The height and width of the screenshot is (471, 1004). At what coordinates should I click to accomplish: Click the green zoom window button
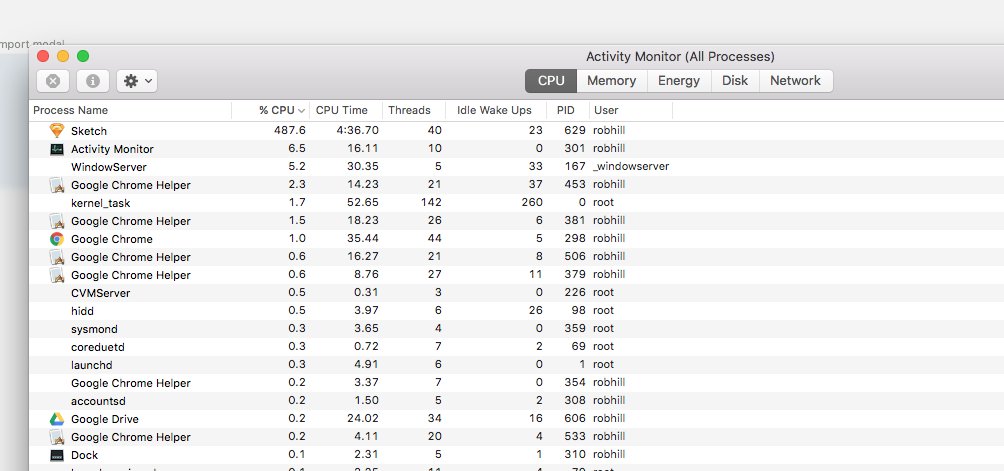[x=83, y=56]
